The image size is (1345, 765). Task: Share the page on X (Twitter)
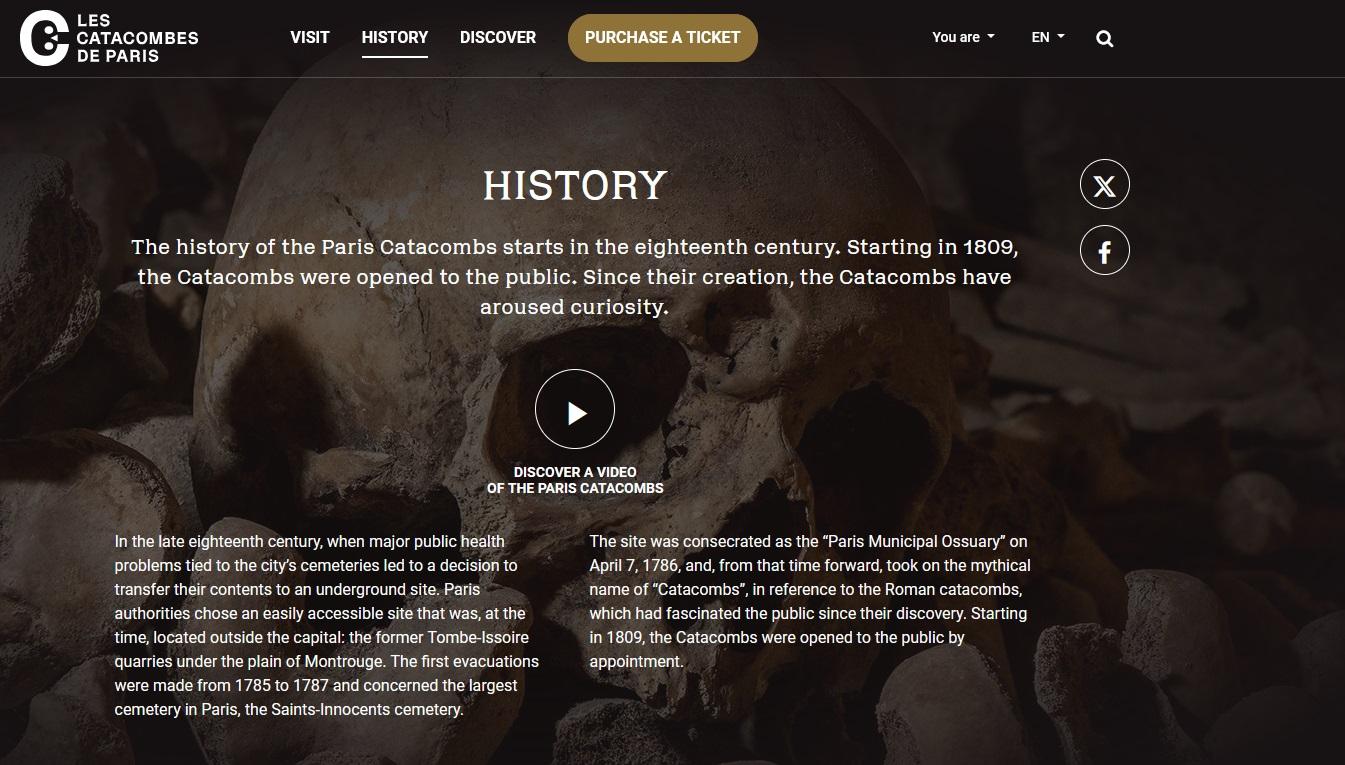coord(1104,185)
